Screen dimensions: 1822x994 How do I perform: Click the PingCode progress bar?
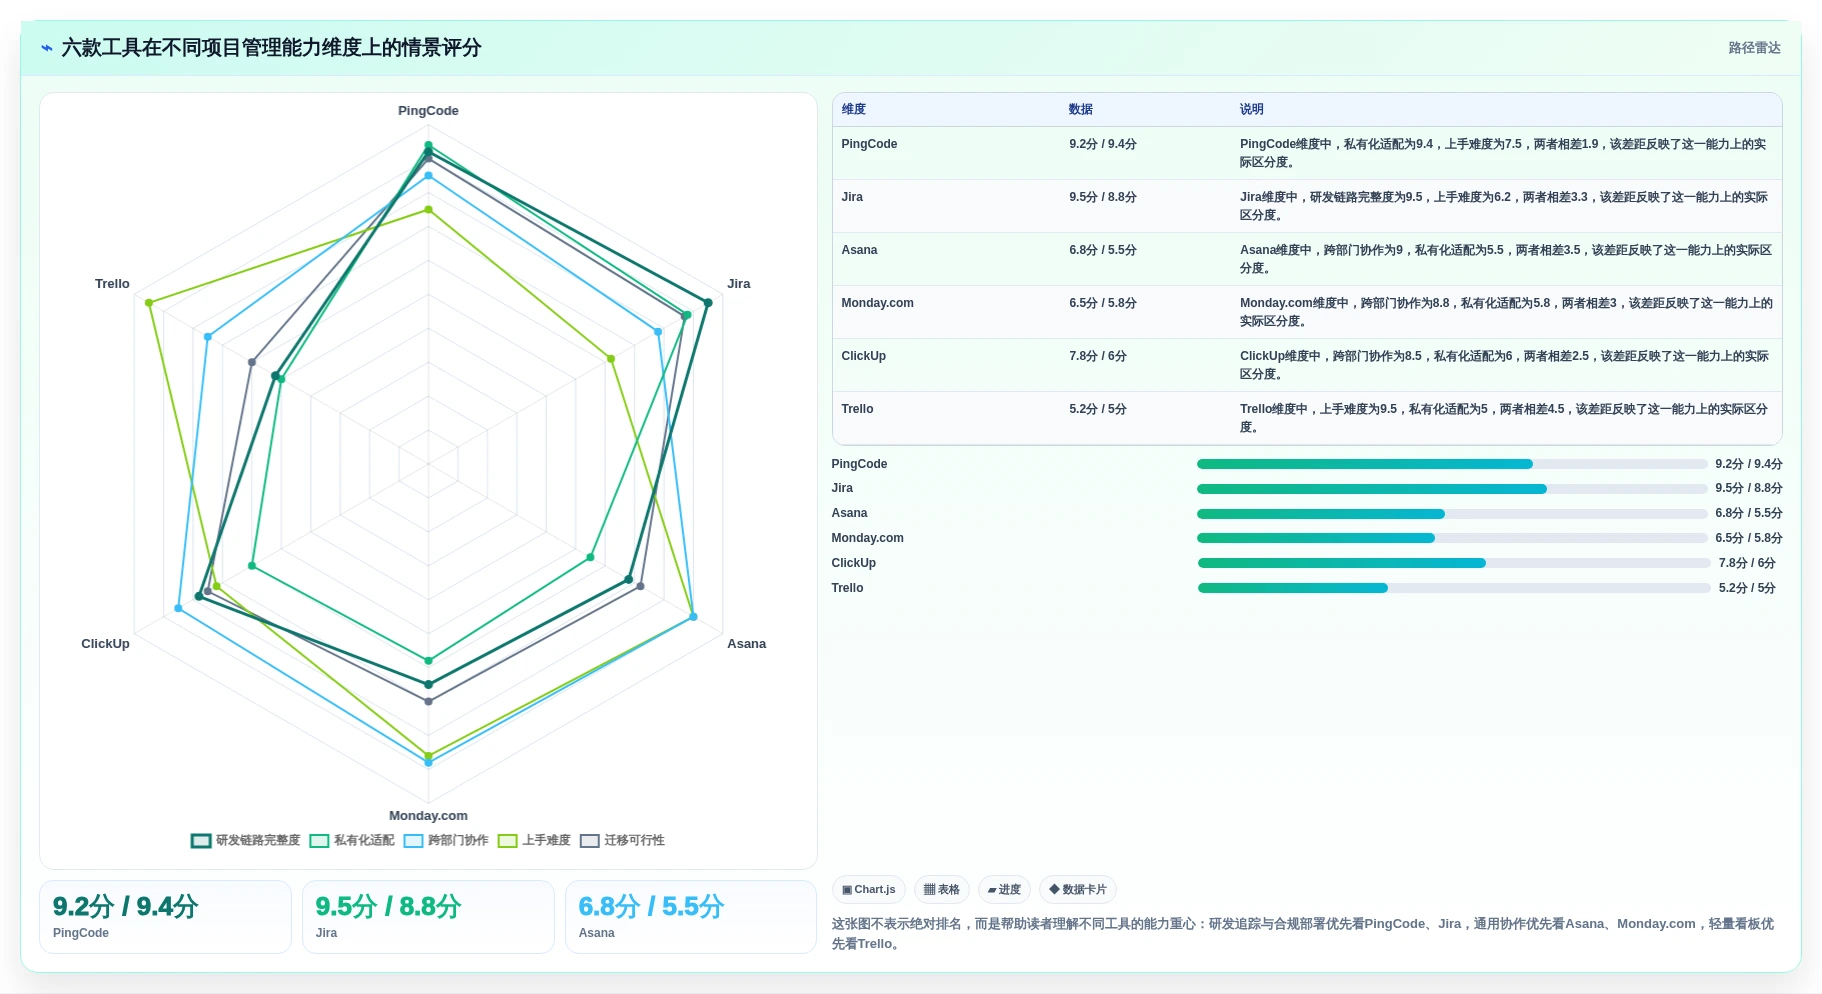tap(1452, 464)
